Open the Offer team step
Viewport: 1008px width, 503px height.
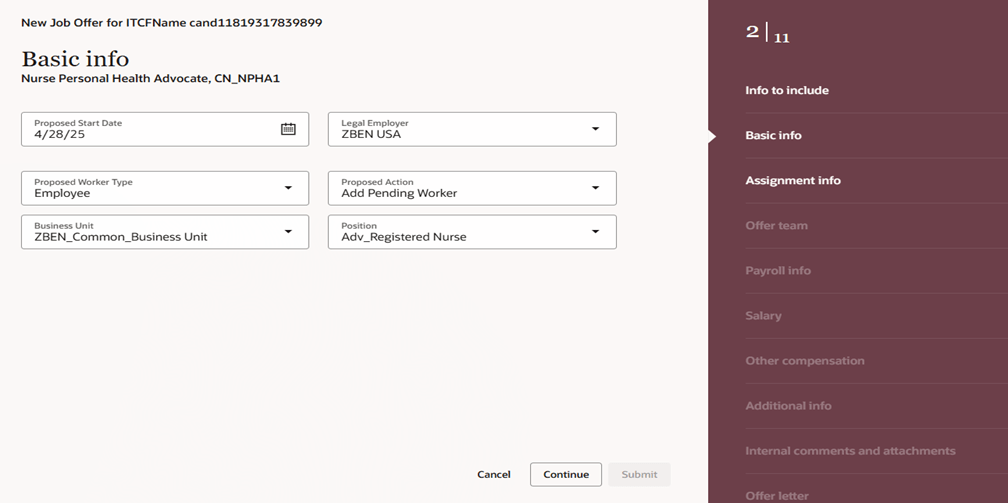(776, 226)
